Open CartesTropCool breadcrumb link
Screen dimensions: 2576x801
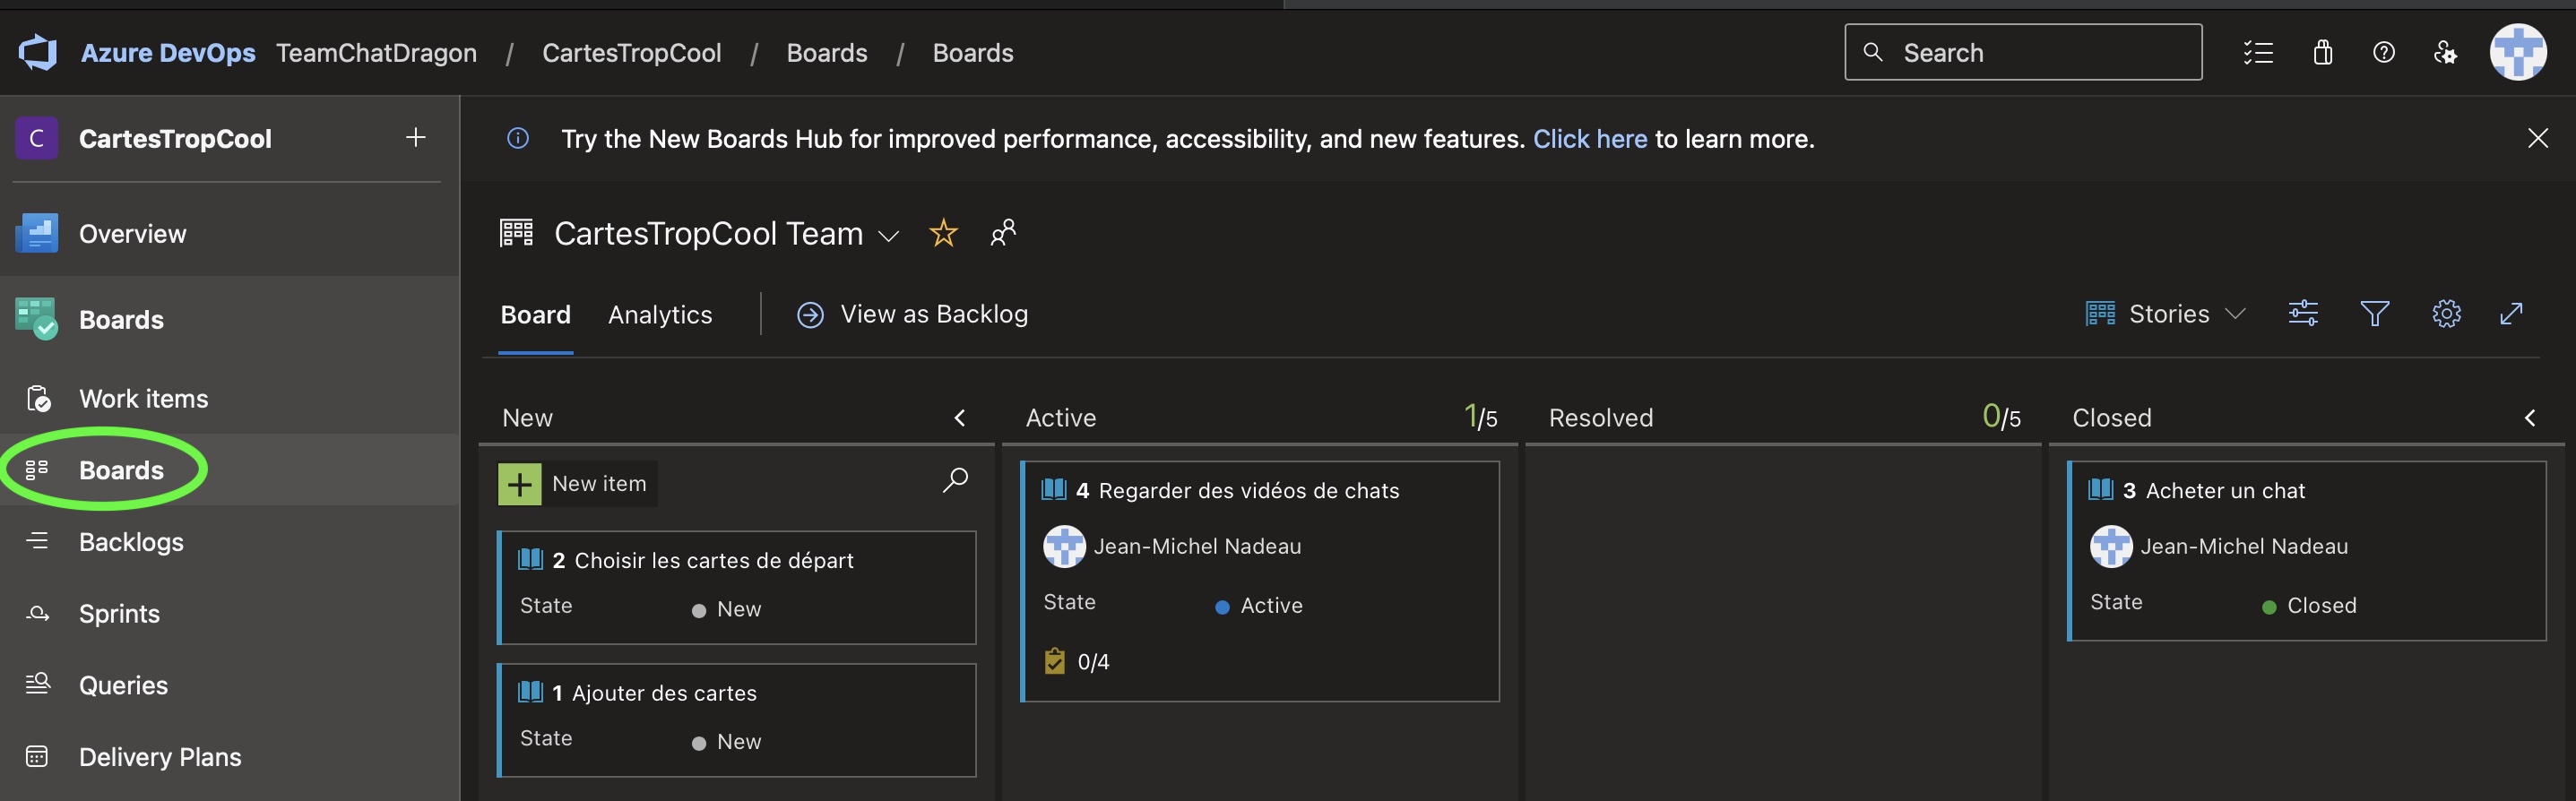(631, 53)
